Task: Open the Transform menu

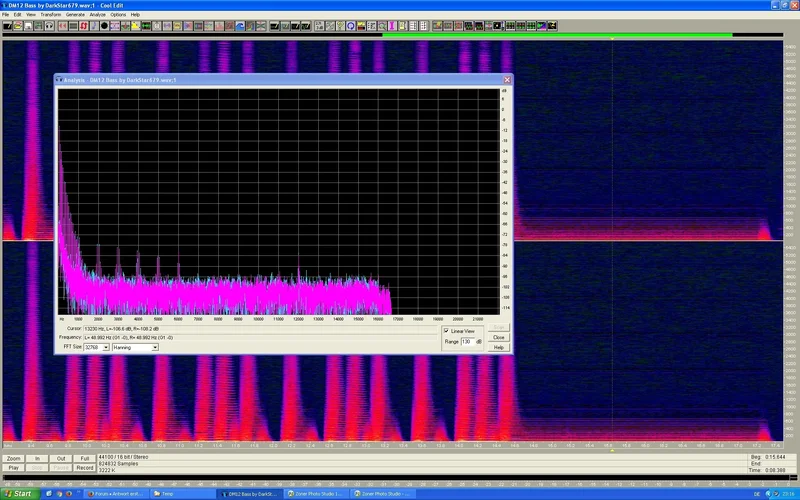Action: (50, 15)
